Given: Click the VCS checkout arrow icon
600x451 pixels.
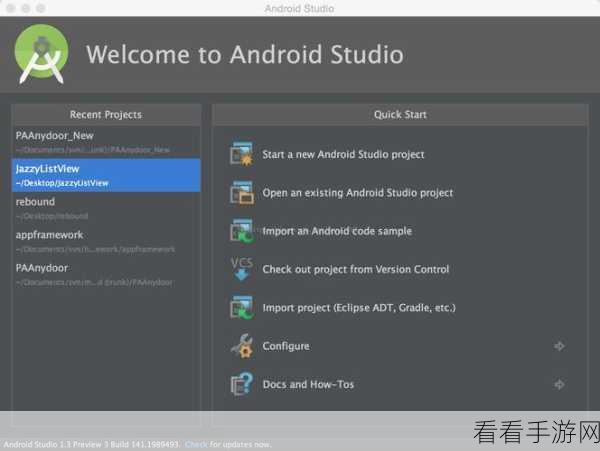Looking at the screenshot, I should (x=241, y=269).
